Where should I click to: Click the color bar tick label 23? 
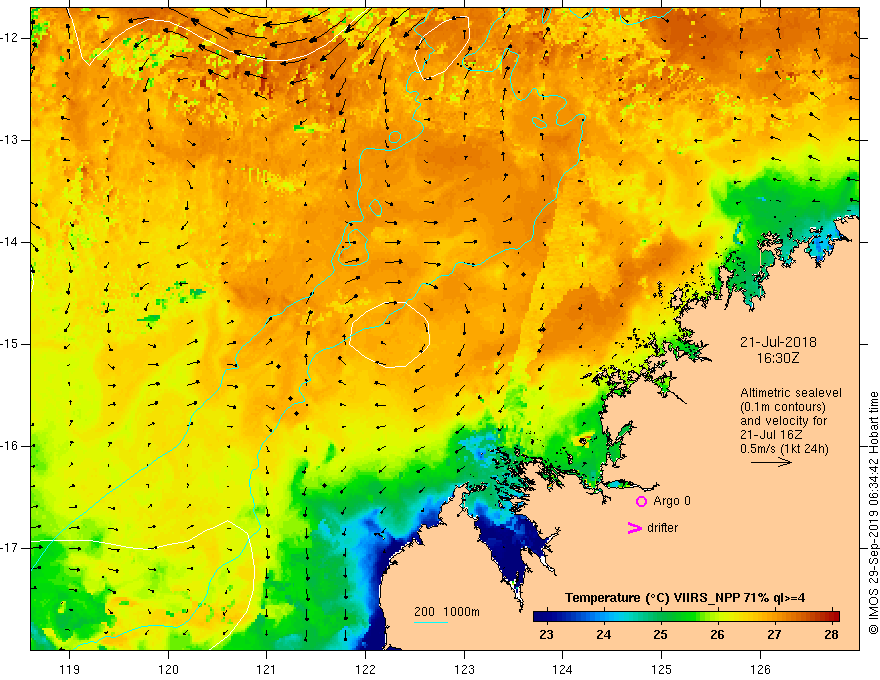point(546,635)
